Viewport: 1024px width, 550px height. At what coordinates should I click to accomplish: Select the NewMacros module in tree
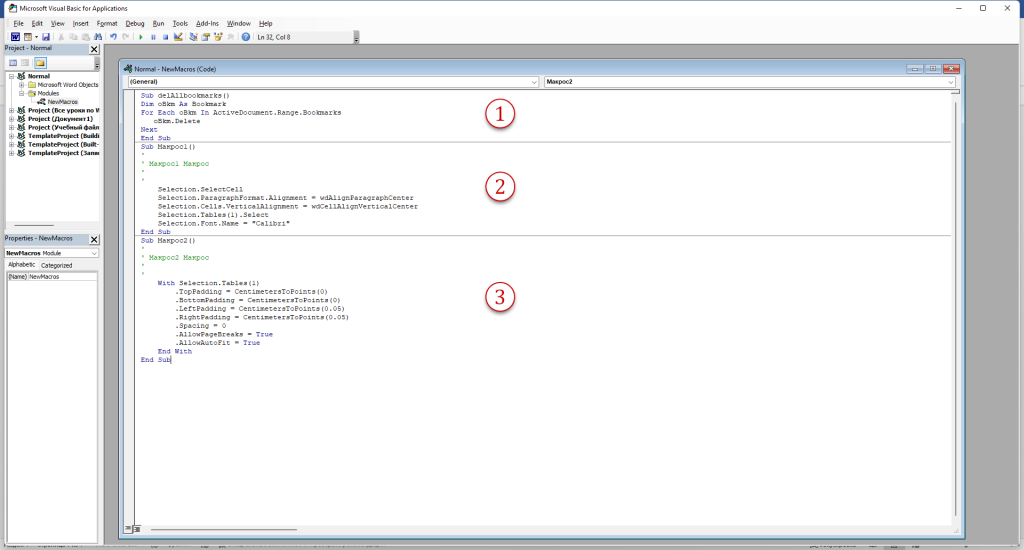tap(62, 101)
